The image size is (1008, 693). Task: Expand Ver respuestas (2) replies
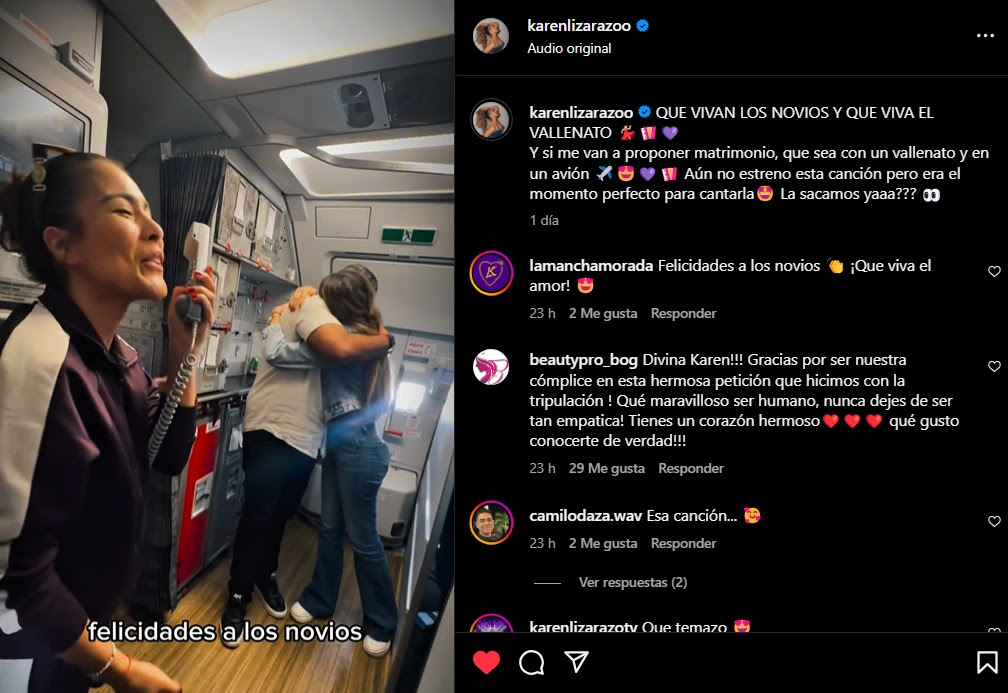(x=633, y=582)
